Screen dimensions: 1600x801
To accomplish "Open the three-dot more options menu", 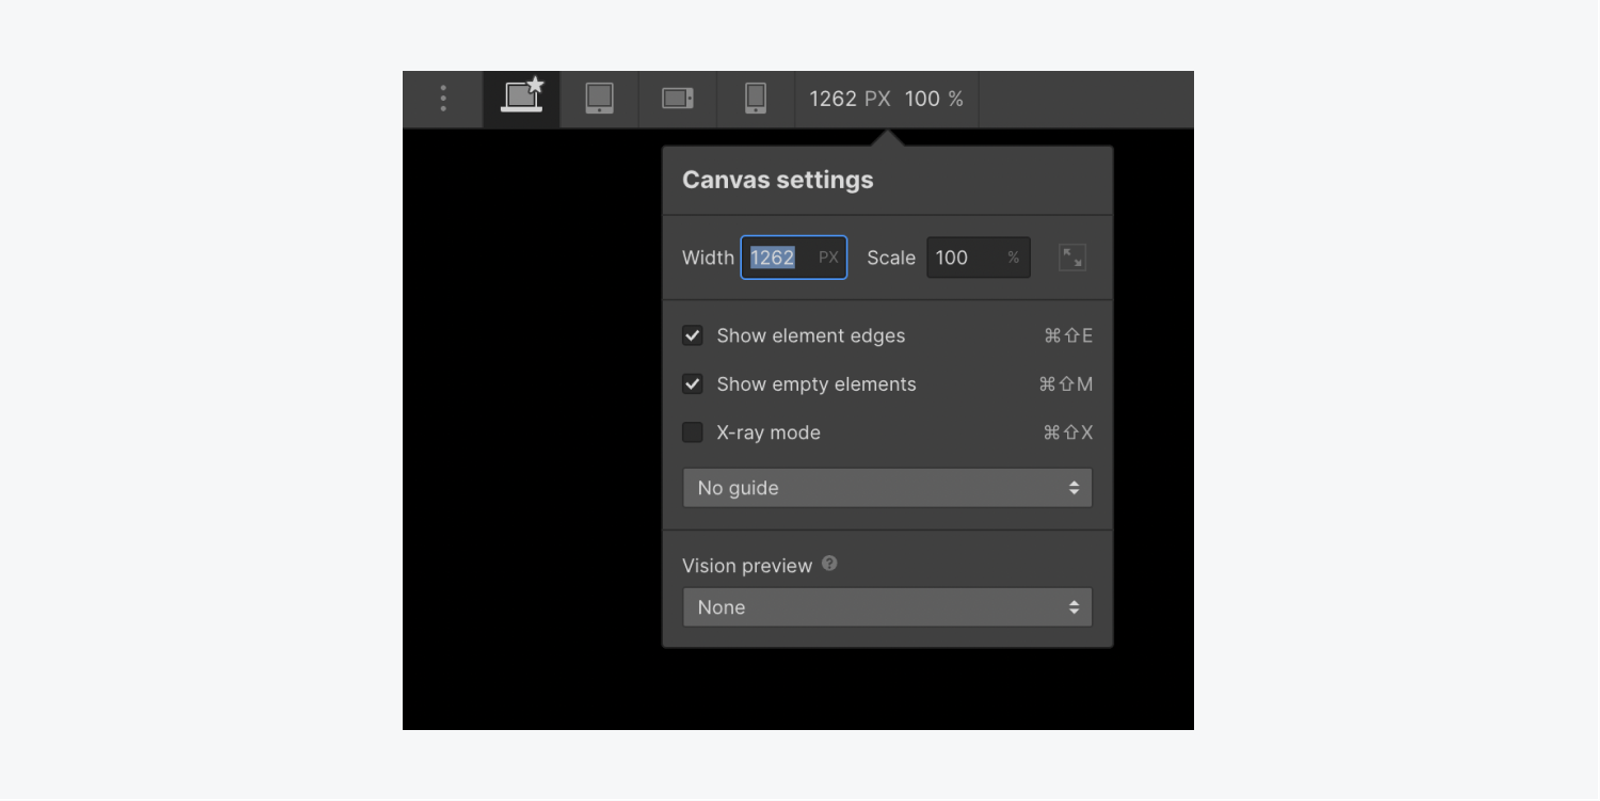I will 443,98.
